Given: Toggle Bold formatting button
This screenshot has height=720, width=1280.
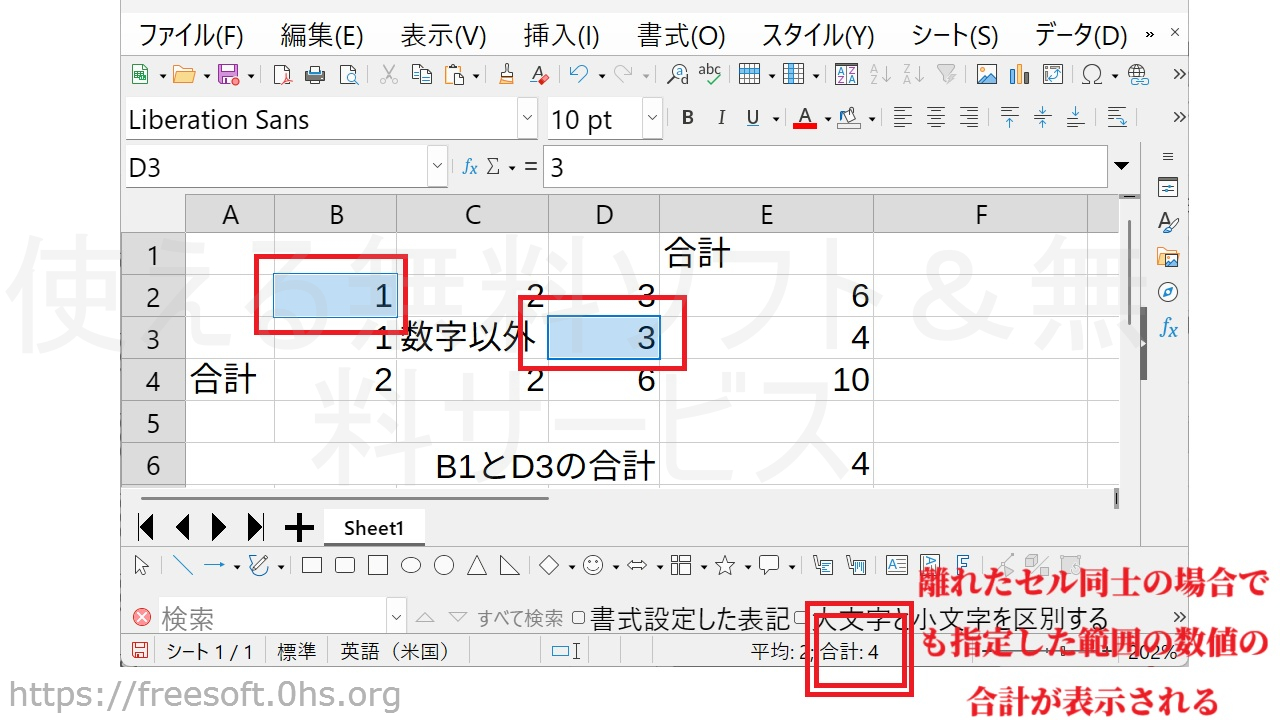Looking at the screenshot, I should (x=687, y=119).
